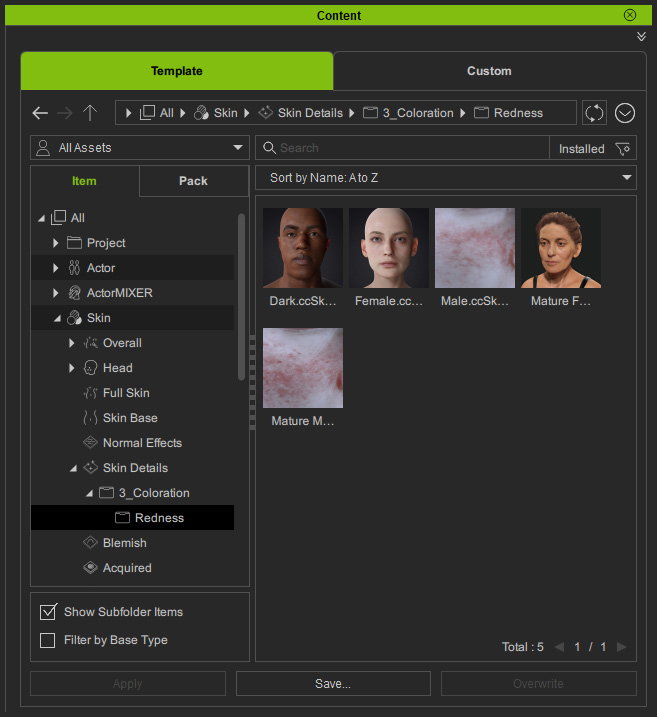Open the Sort by Name dropdown
The height and width of the screenshot is (717, 657).
tap(445, 178)
